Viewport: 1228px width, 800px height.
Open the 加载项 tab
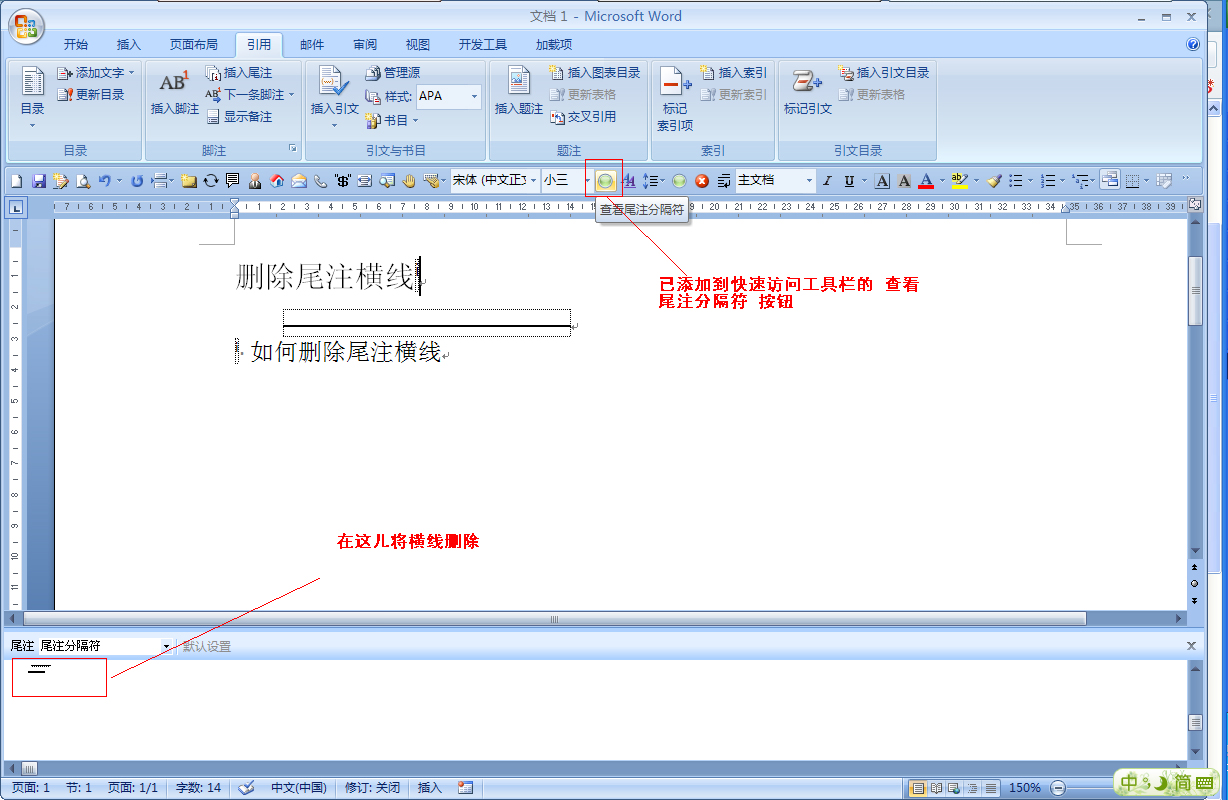click(553, 45)
